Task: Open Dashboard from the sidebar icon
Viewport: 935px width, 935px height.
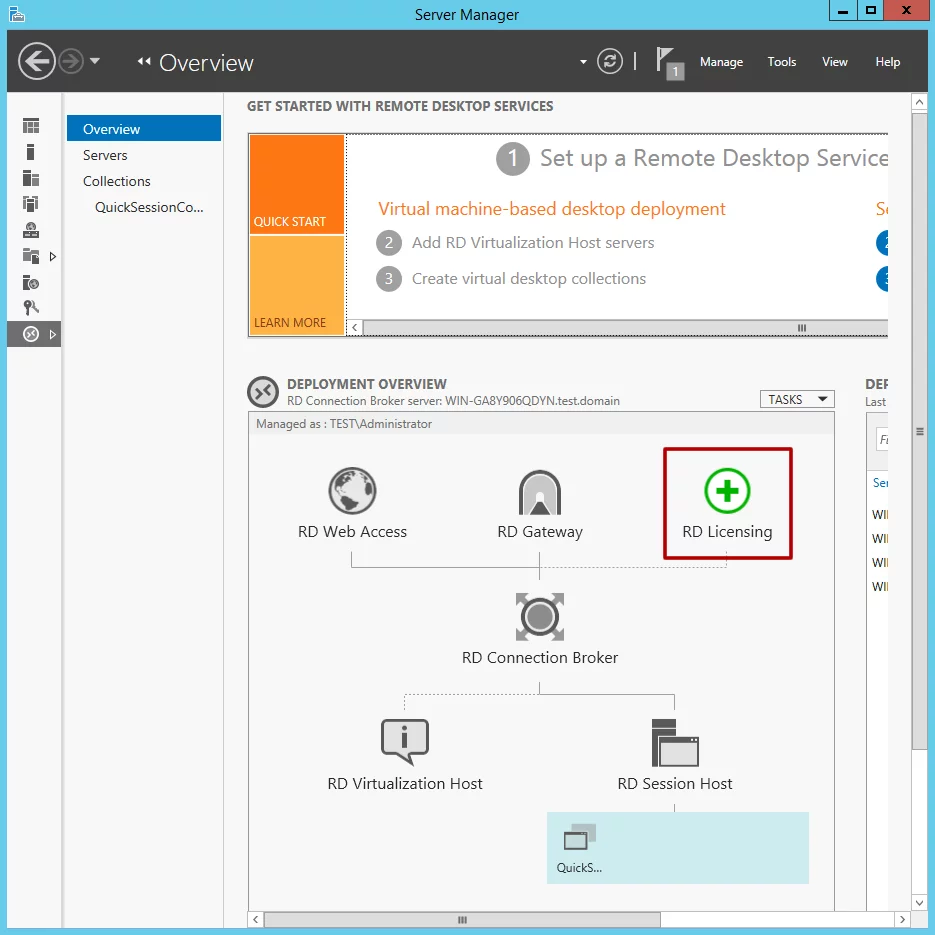Action: pos(31,126)
